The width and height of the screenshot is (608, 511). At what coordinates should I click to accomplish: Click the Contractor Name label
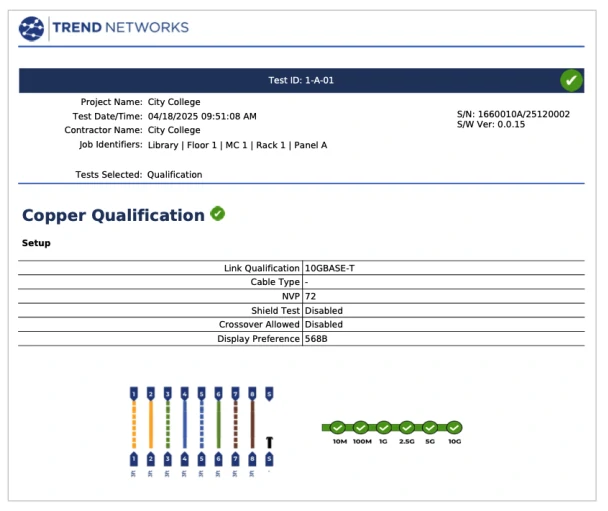tap(104, 130)
